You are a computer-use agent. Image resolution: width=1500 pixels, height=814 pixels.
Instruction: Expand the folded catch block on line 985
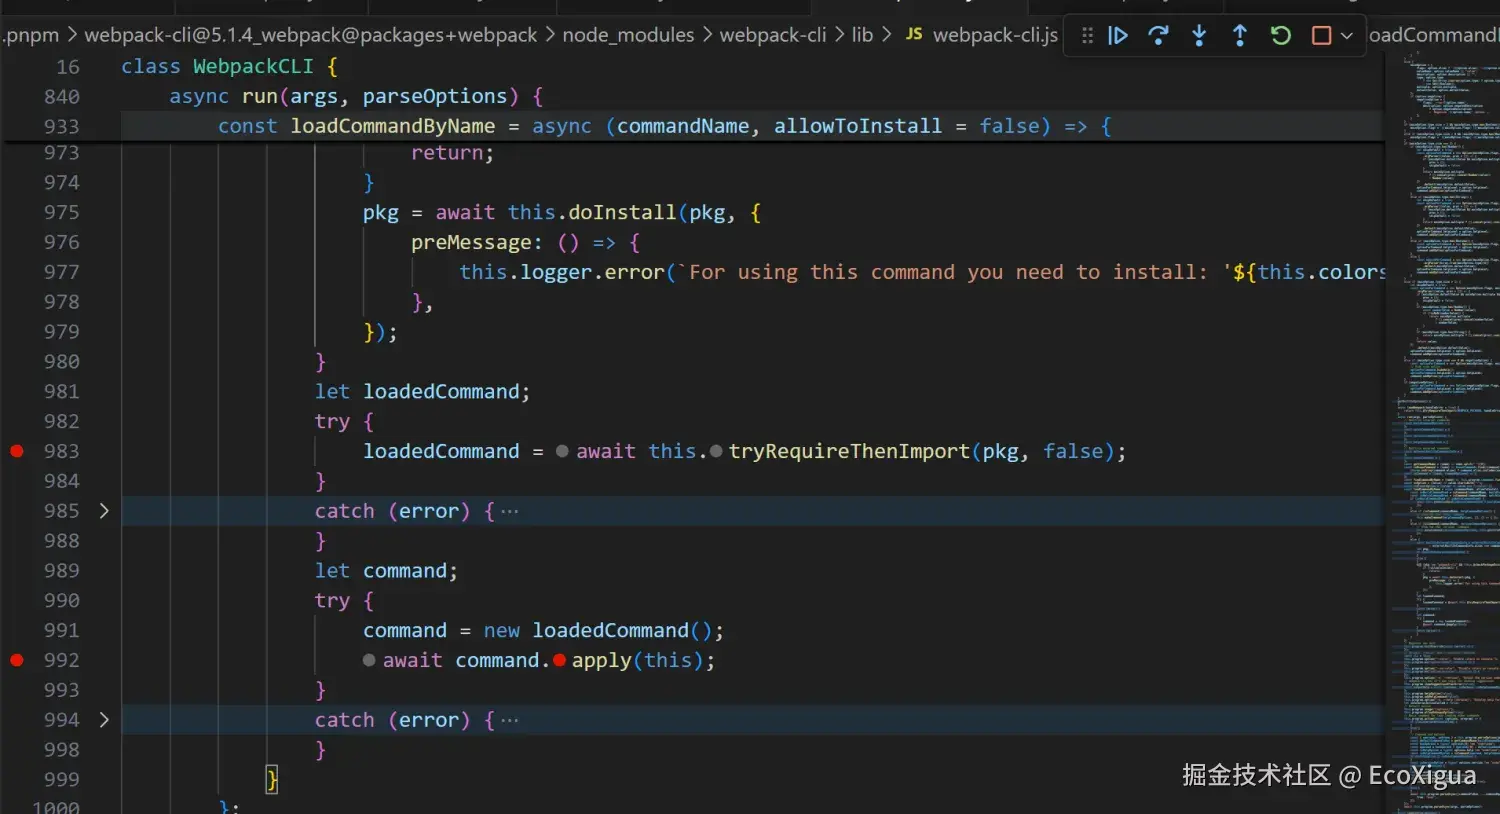(x=104, y=511)
